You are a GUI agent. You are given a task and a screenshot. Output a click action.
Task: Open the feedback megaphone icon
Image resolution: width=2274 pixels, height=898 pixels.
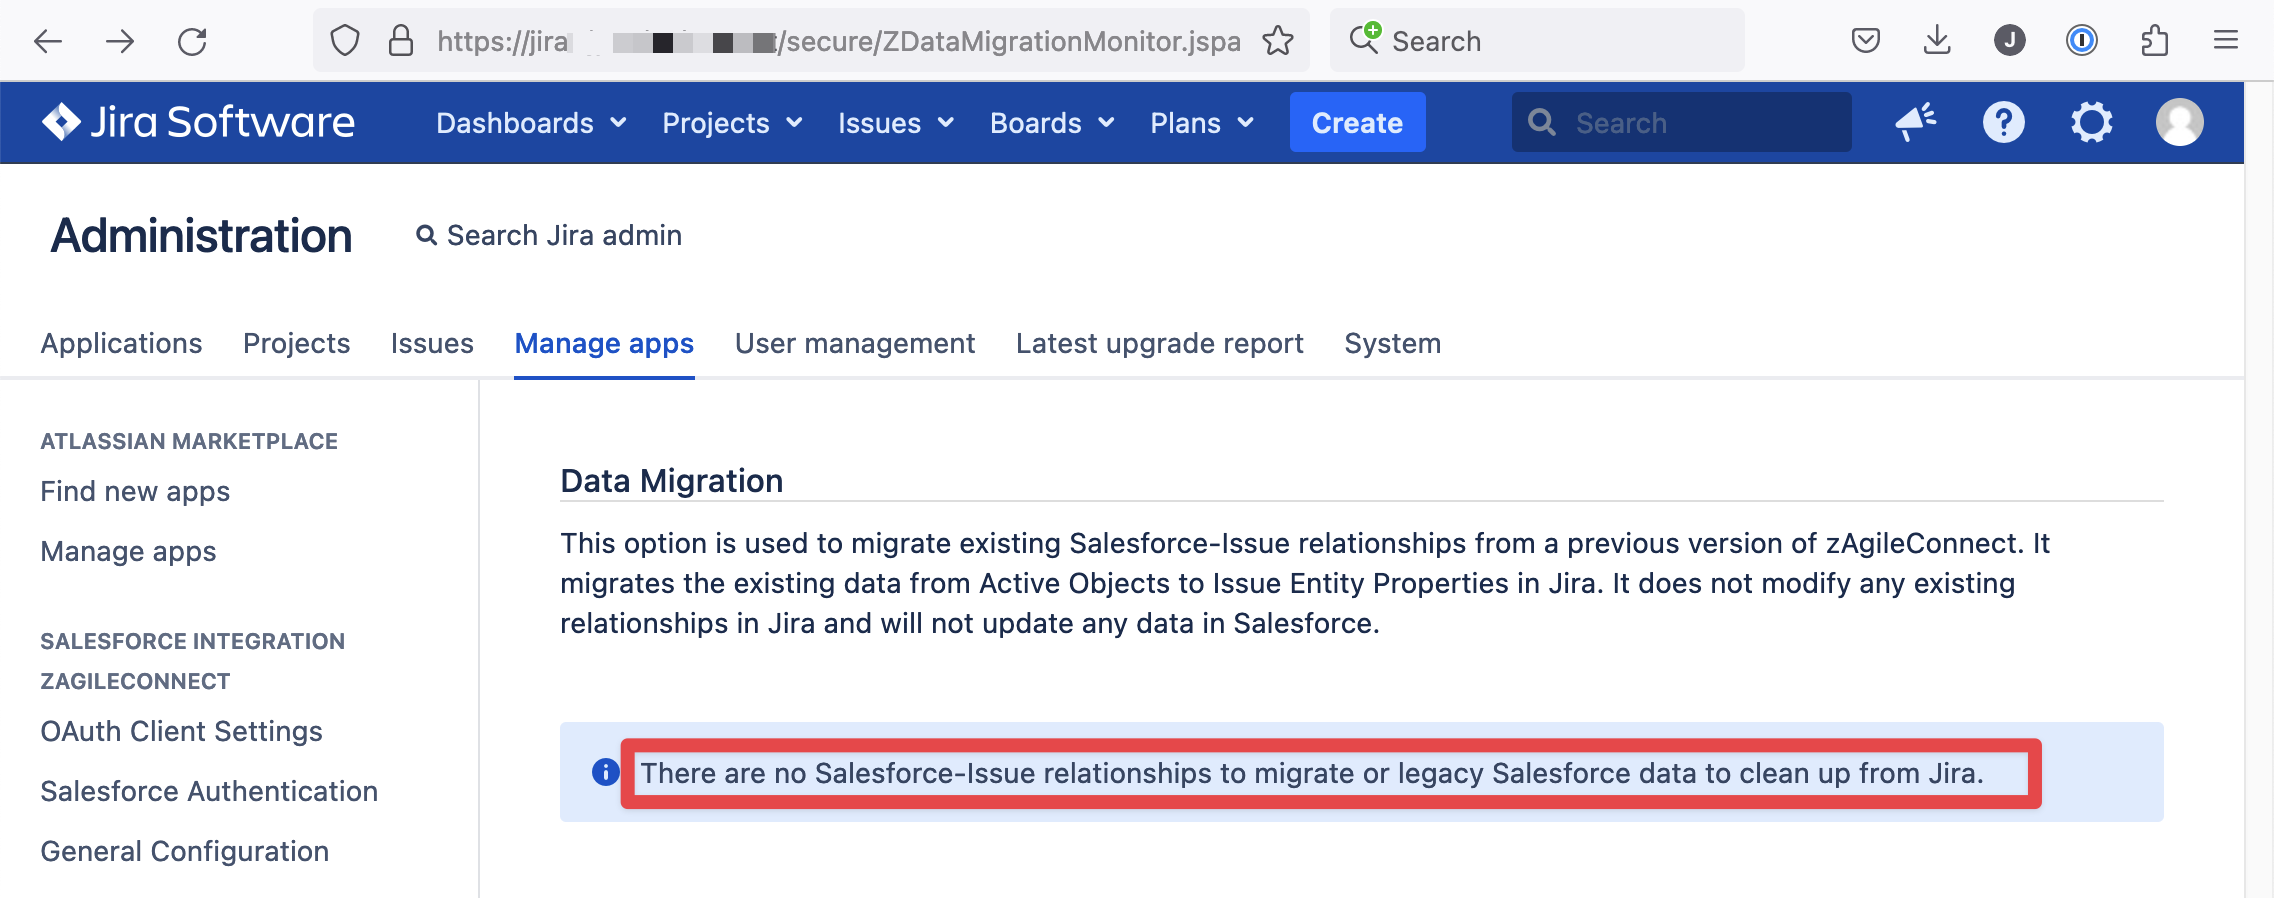point(1915,122)
